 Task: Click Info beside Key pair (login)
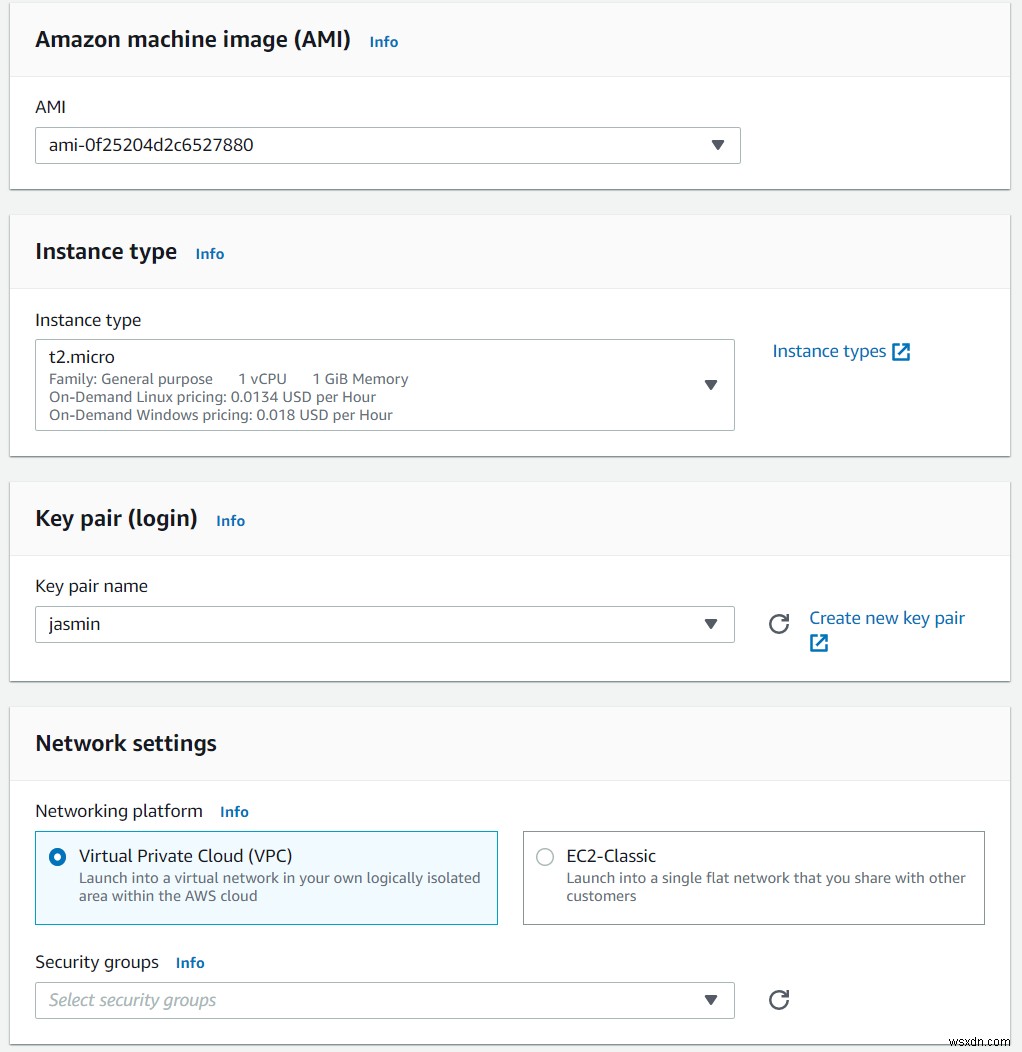[230, 521]
